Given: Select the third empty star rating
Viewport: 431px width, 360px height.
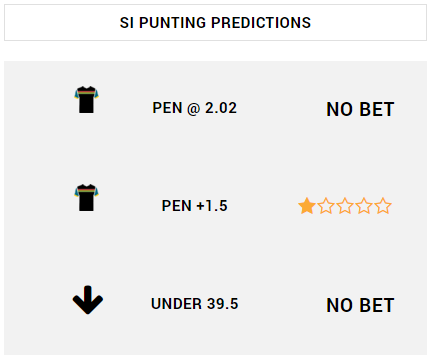Looking at the screenshot, I should [345, 206].
